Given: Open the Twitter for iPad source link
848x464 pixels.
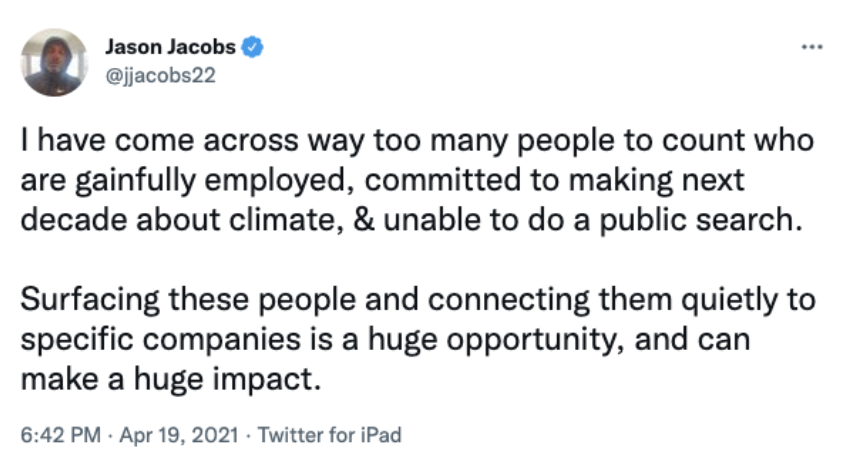Looking at the screenshot, I should click(329, 435).
